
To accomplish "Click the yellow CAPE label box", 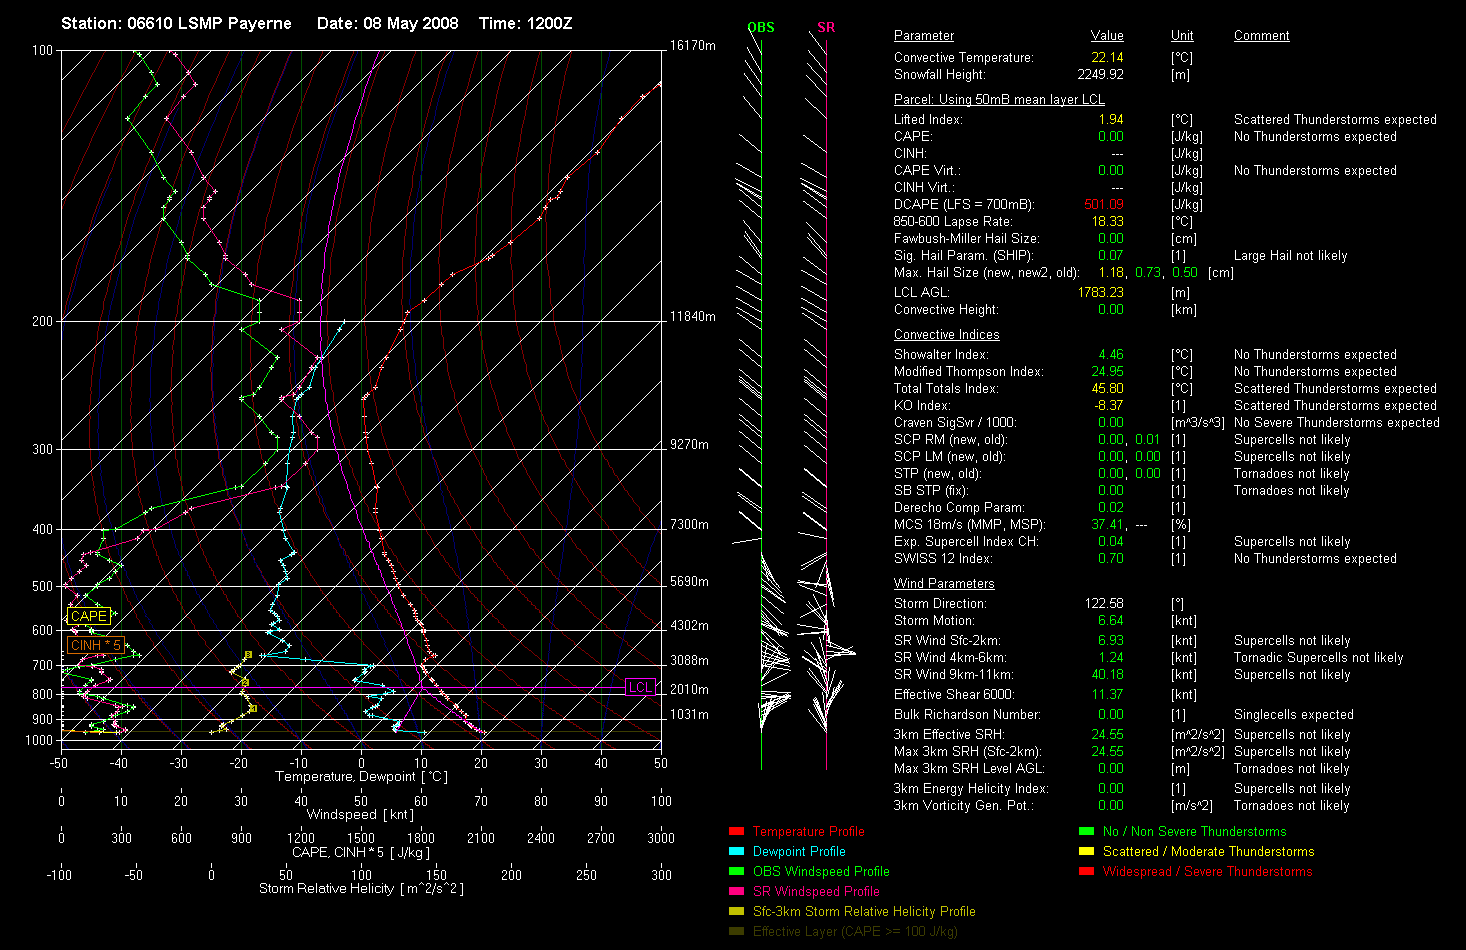I will pos(88,616).
